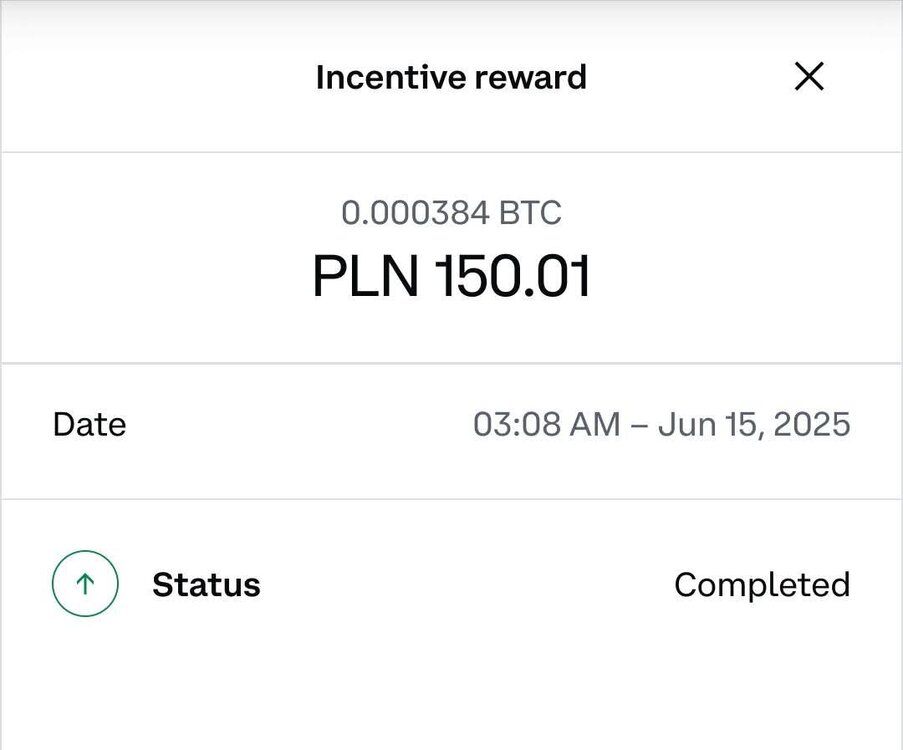The width and height of the screenshot is (903, 750).
Task: Click the PLN currency code
Action: point(366,276)
